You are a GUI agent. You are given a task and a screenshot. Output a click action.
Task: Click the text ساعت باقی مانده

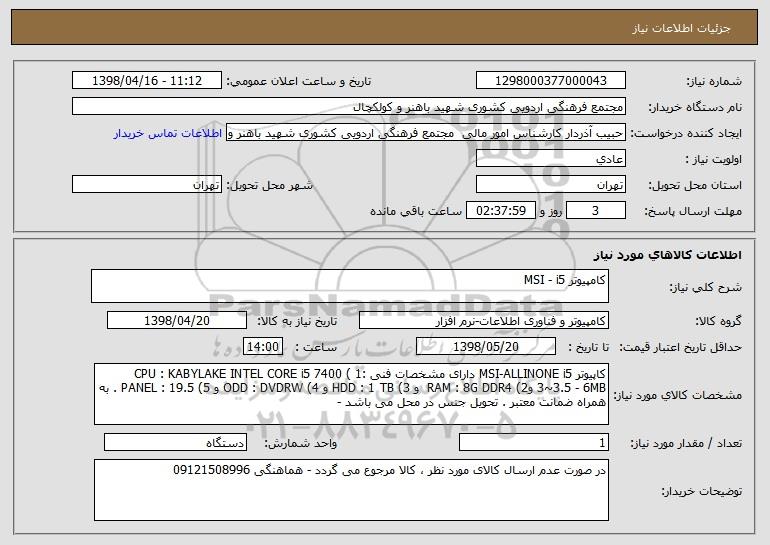(x=416, y=211)
